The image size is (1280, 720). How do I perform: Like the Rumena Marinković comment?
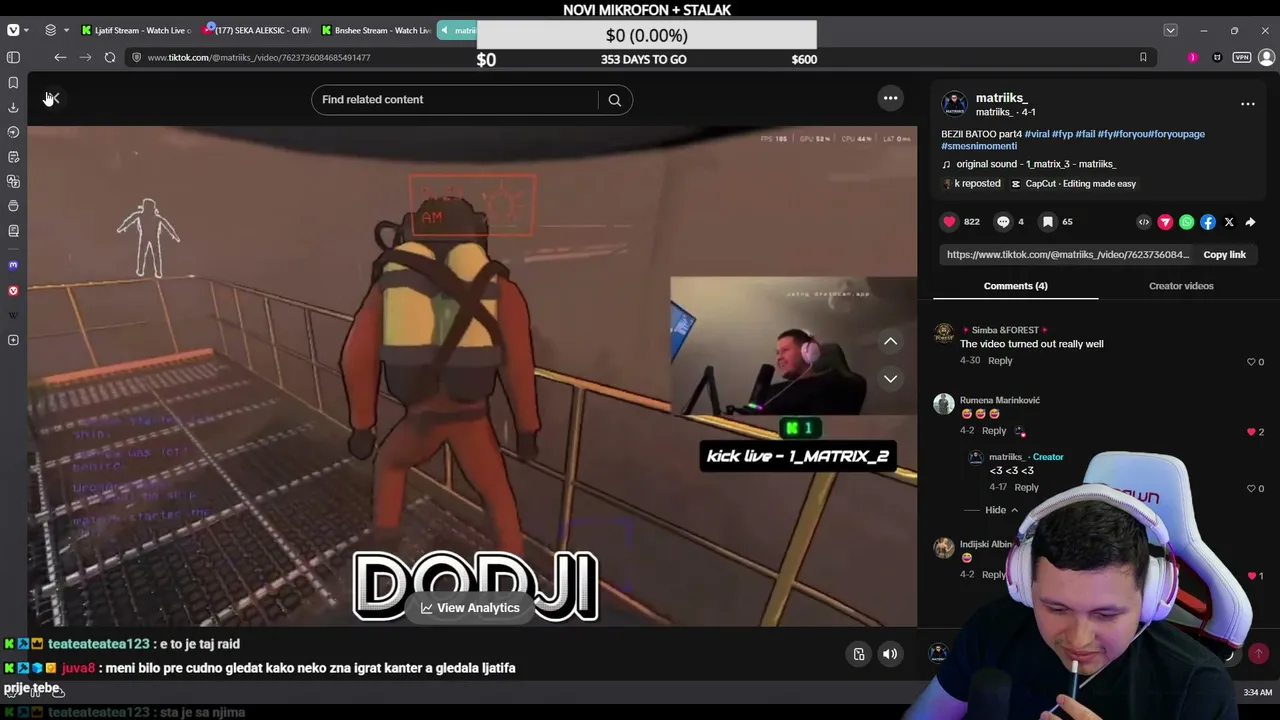(x=1251, y=432)
